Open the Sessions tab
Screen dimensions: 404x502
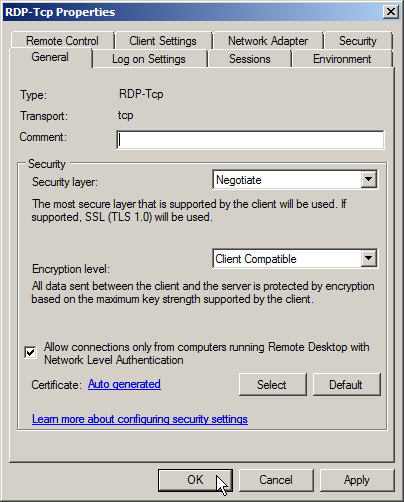click(x=250, y=59)
